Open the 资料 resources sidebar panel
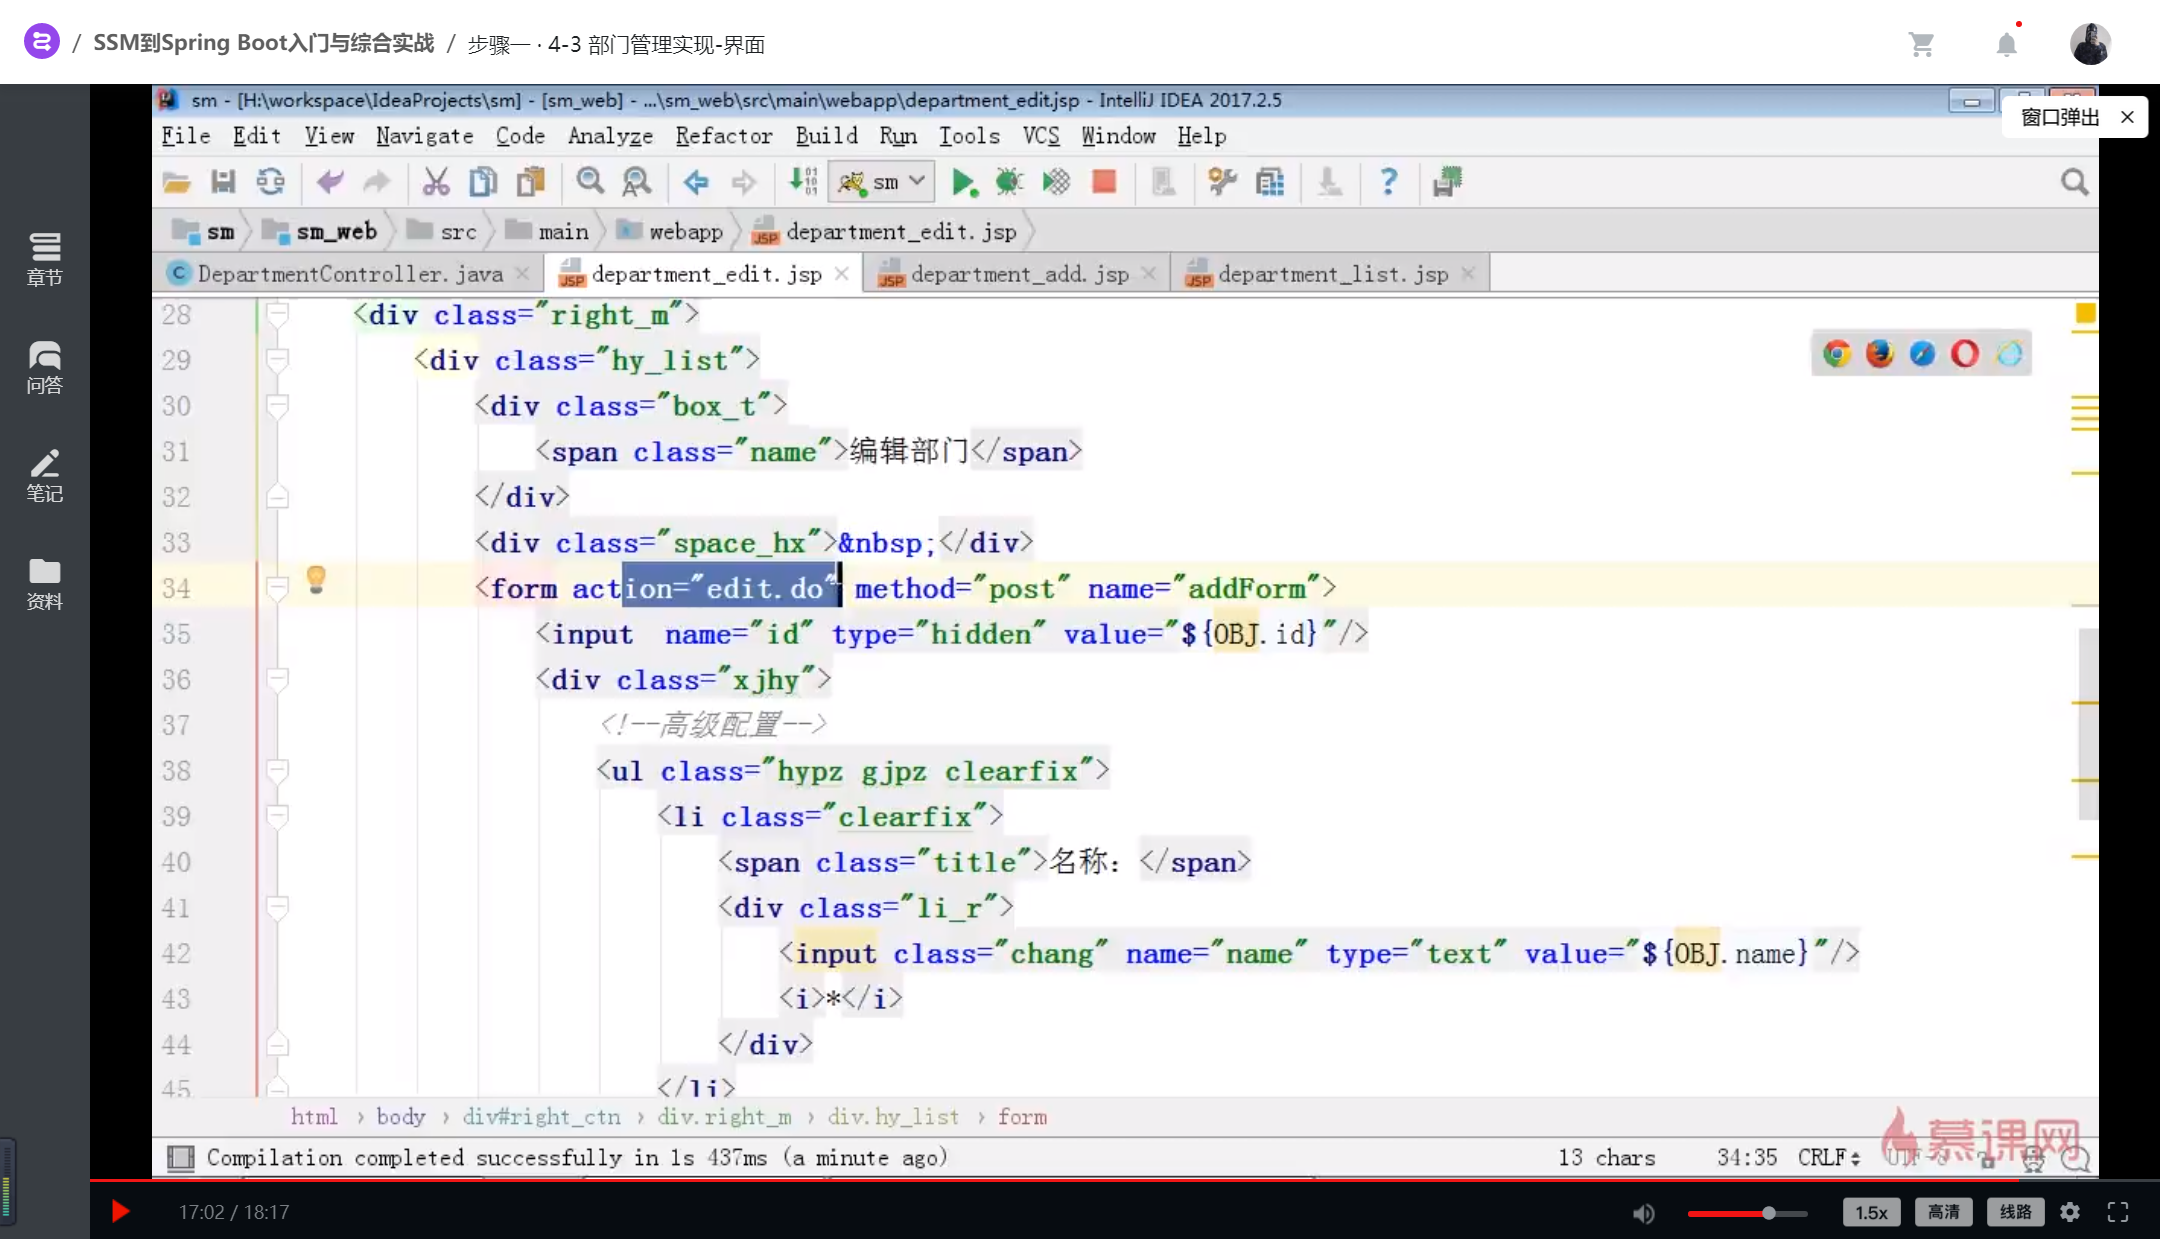Viewport: 2160px width, 1239px height. [x=44, y=584]
